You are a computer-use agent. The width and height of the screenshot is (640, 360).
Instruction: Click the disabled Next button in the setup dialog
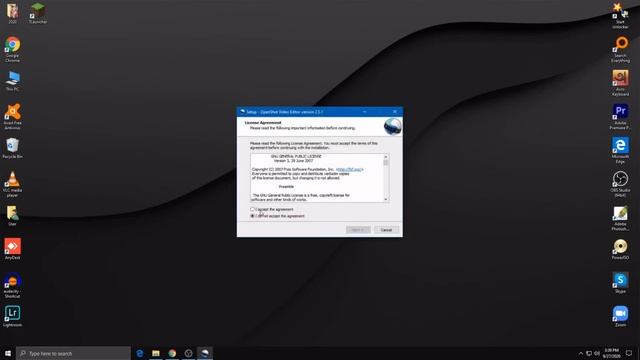point(358,230)
